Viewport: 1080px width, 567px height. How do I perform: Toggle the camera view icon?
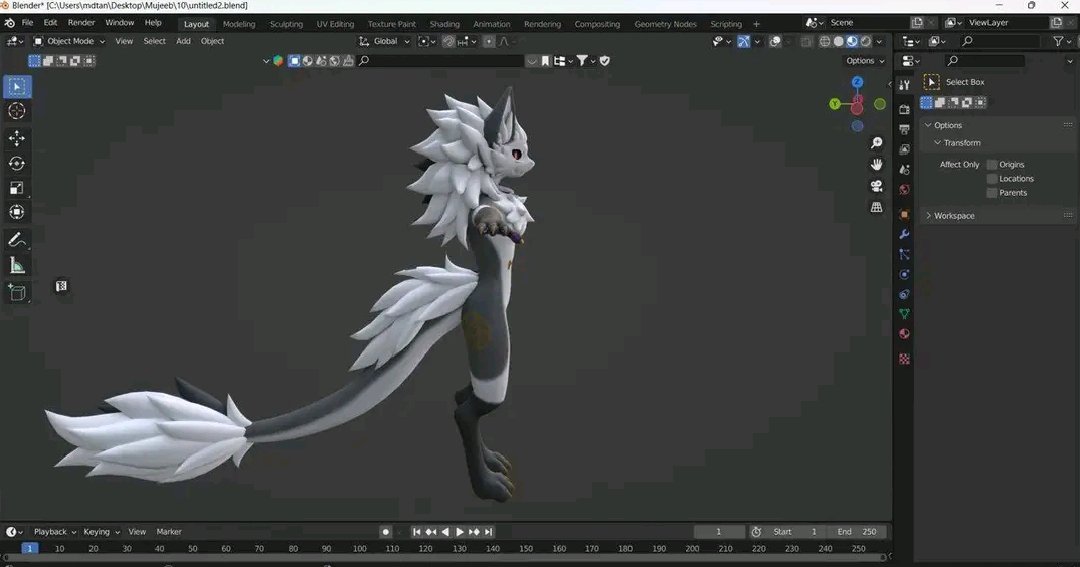click(x=876, y=186)
